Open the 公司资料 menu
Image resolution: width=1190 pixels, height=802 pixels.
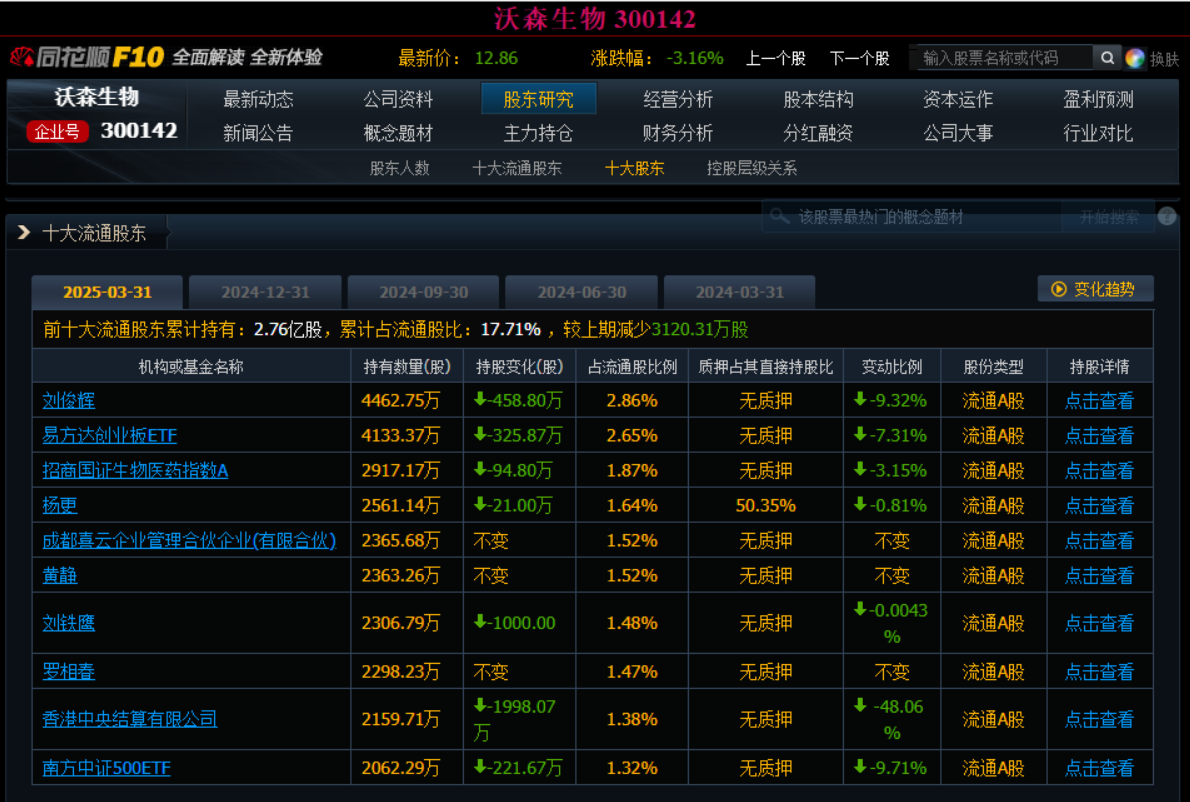(x=398, y=99)
